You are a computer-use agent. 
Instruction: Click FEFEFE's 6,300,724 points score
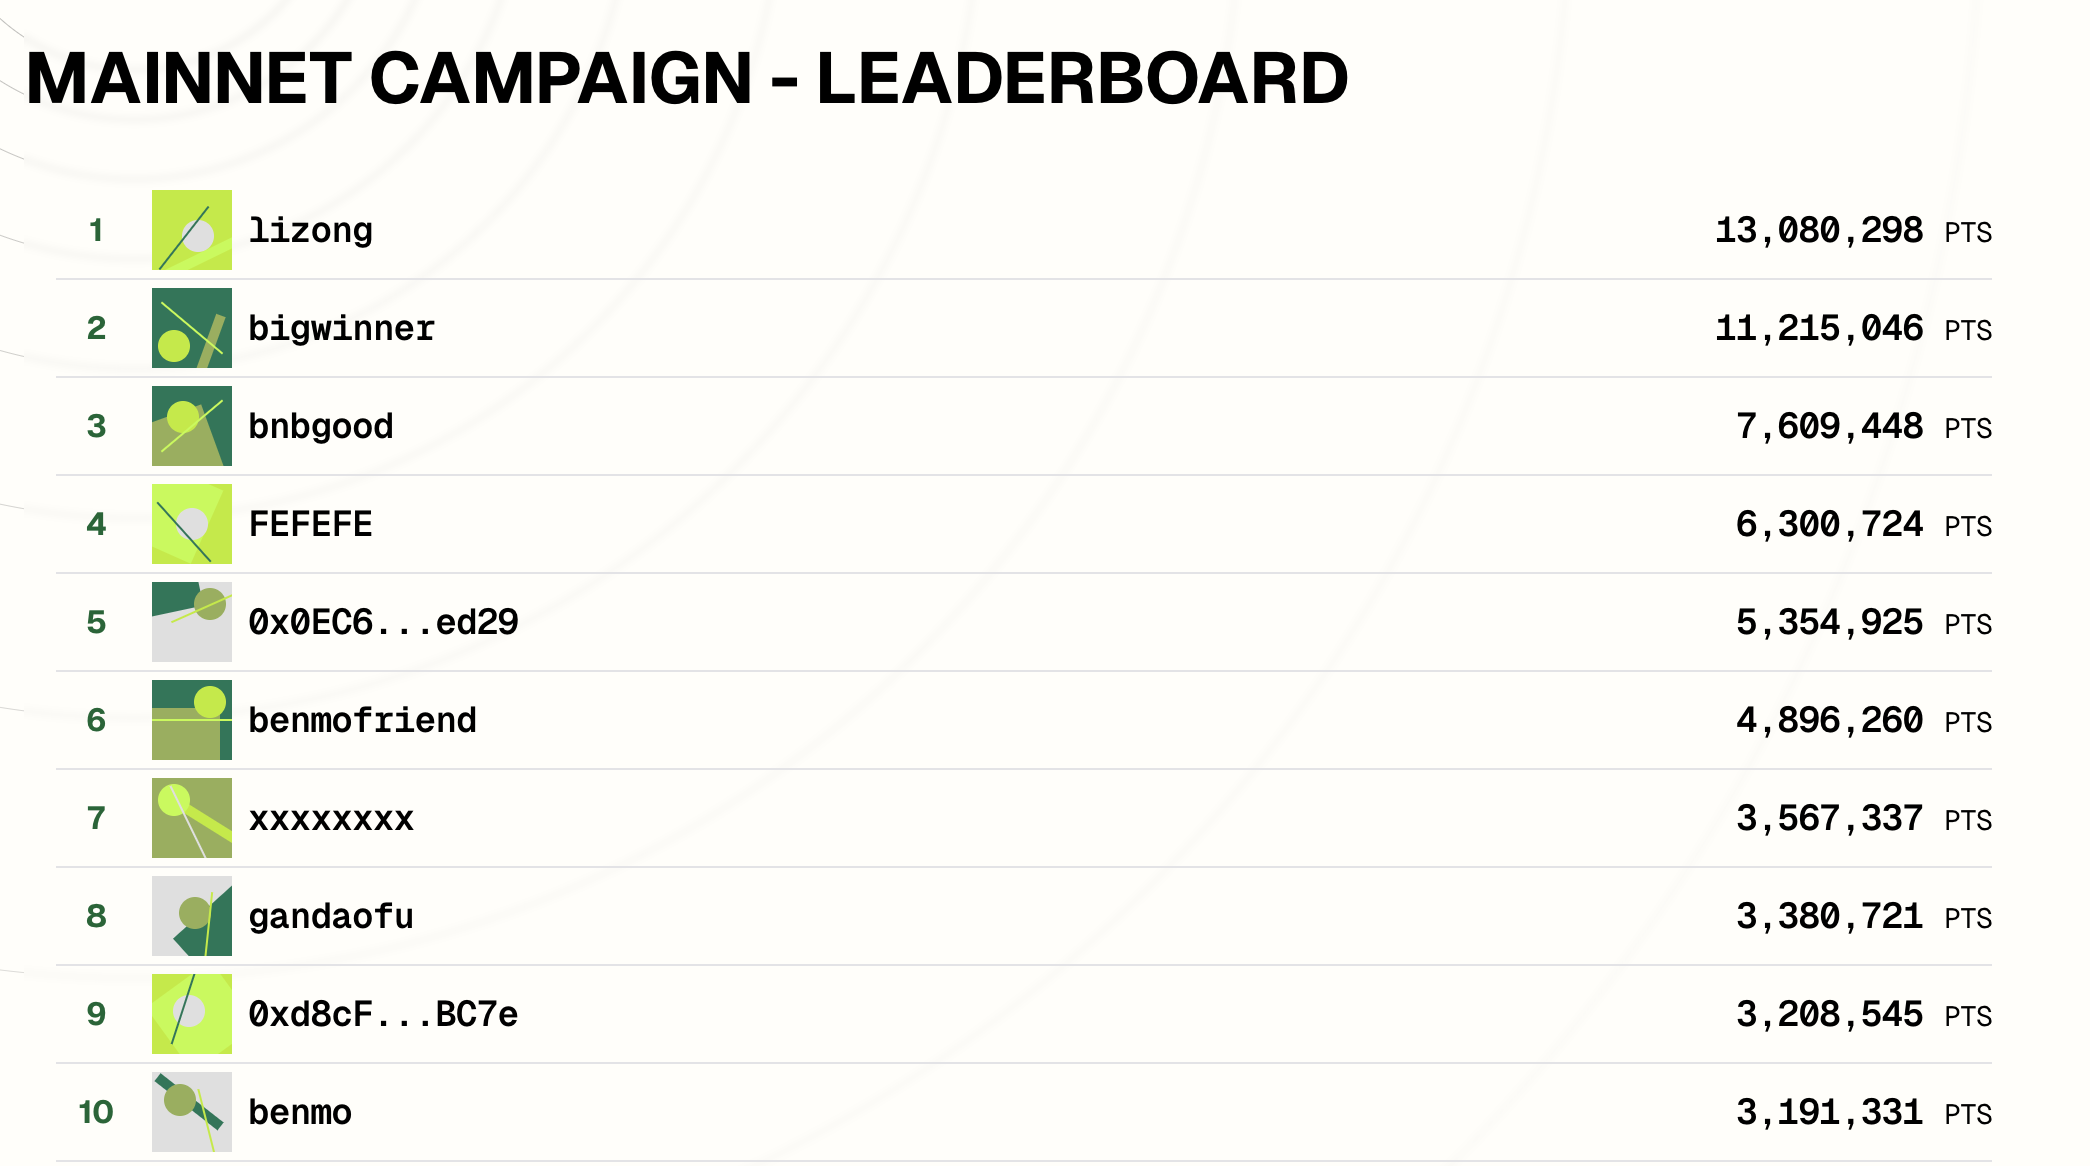point(1828,524)
